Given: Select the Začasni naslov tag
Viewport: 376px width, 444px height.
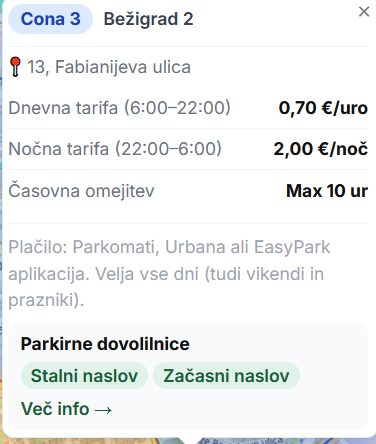Looking at the screenshot, I should point(226,376).
